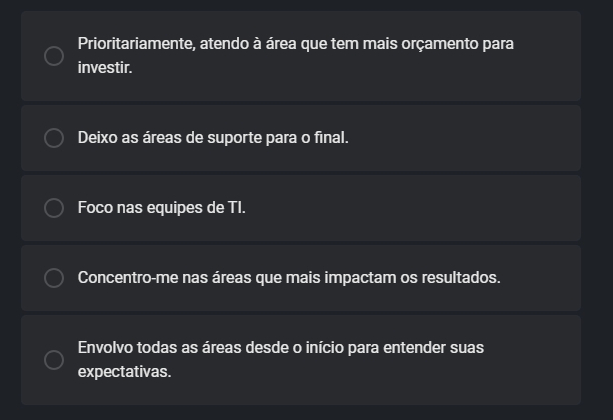Click the word 'início' in the fifth option
Image resolution: width=613 pixels, height=420 pixels.
324,348
